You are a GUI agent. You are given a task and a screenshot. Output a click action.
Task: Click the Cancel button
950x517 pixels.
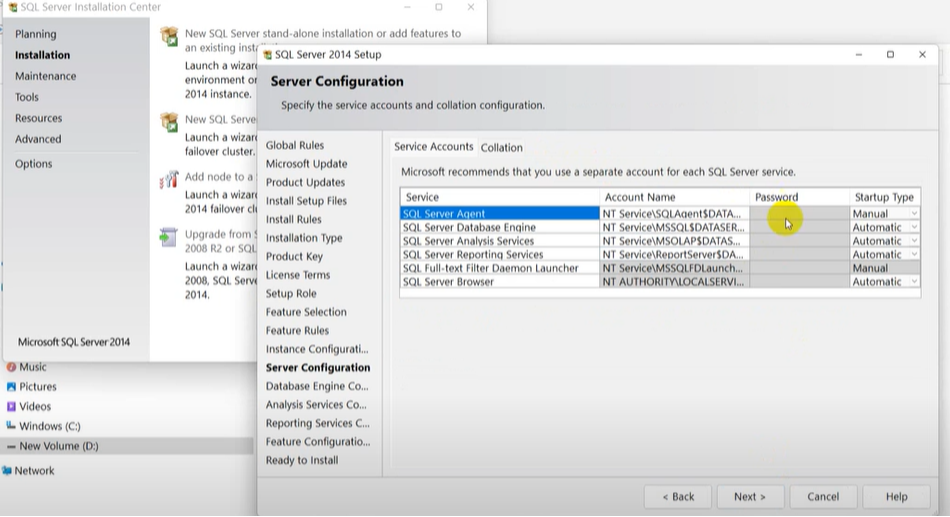(823, 497)
